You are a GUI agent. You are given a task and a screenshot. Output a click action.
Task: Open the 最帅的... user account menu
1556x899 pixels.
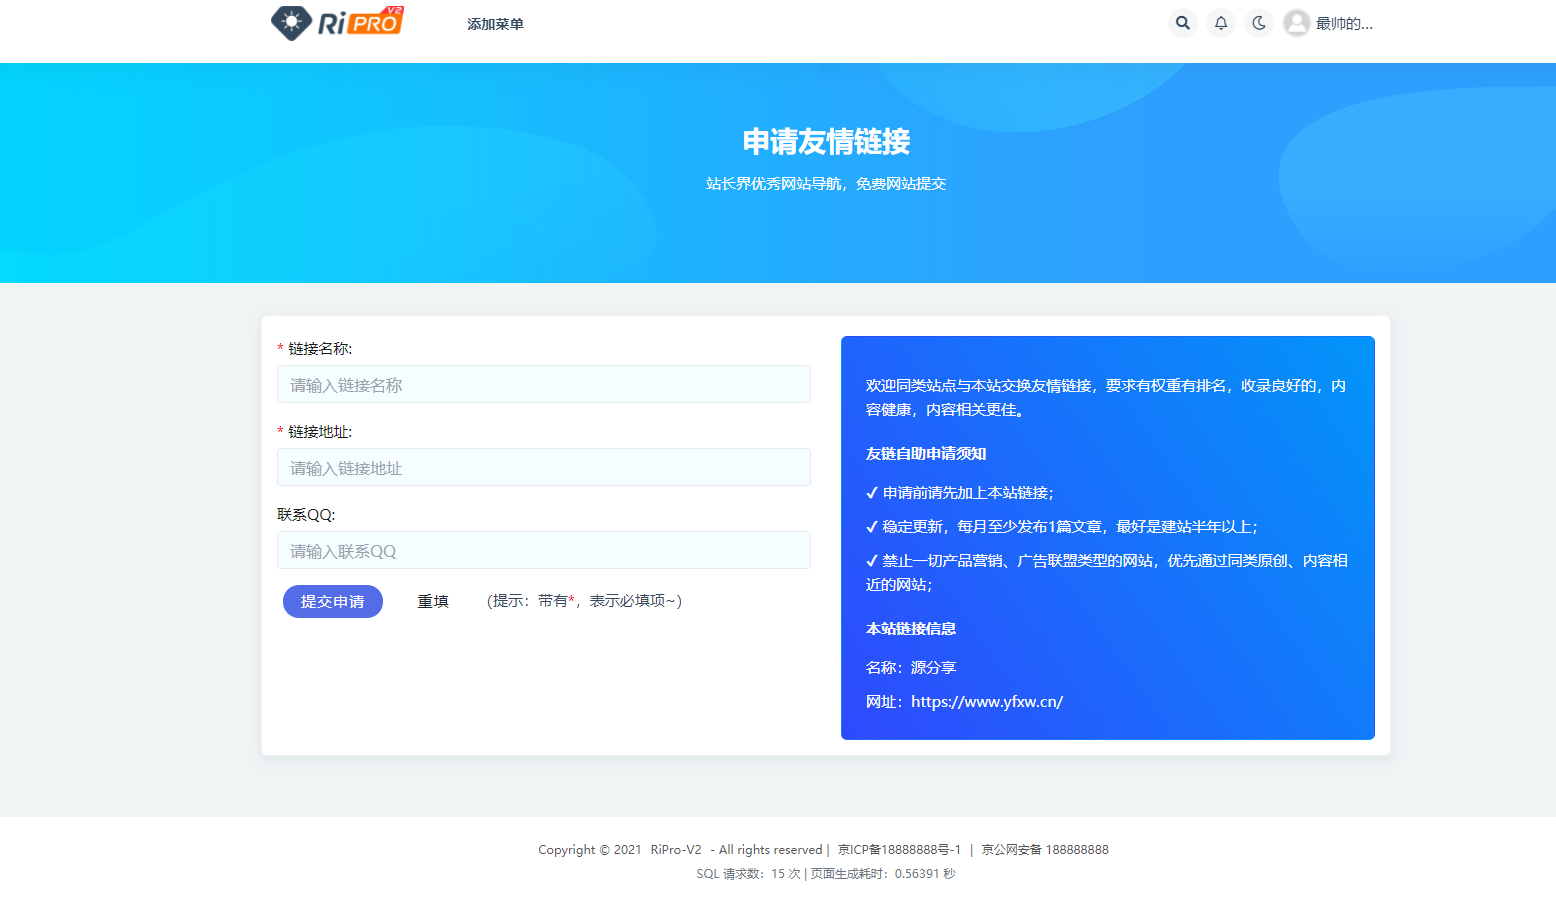click(1343, 22)
